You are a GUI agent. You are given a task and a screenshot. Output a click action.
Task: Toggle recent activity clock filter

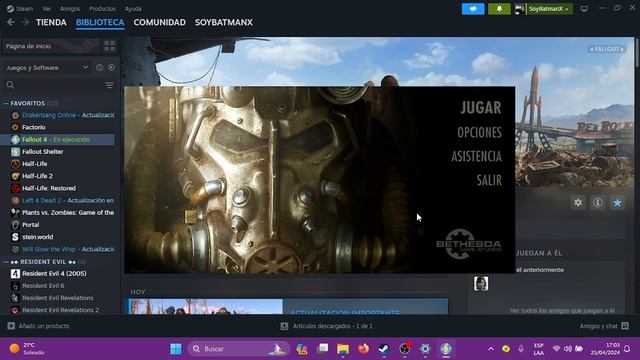coord(99,68)
